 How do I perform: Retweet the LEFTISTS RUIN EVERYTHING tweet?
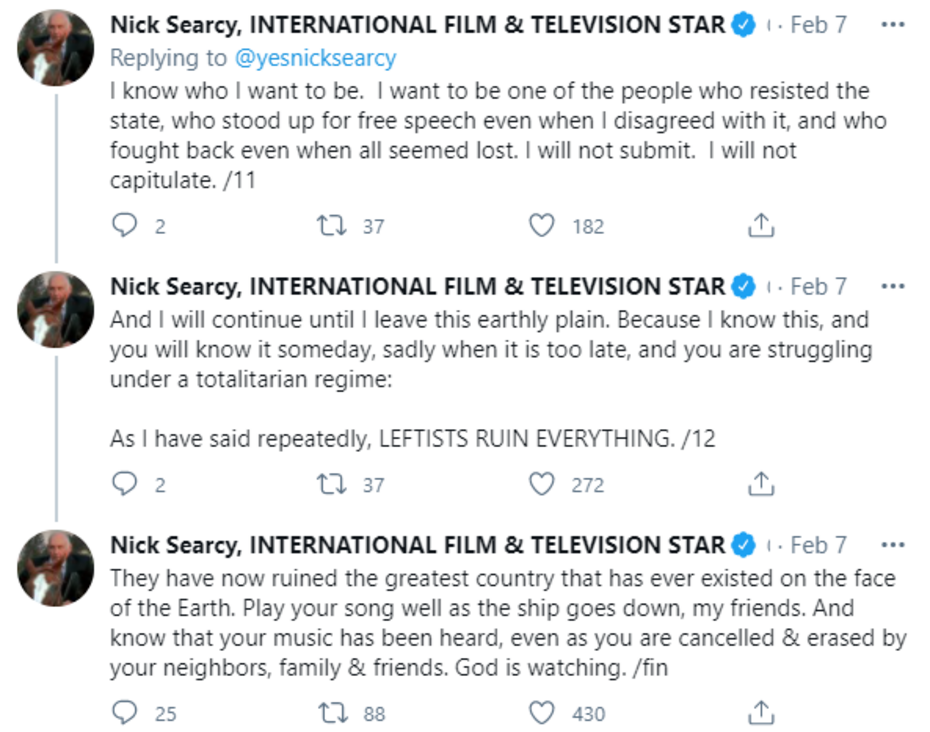[x=327, y=485]
